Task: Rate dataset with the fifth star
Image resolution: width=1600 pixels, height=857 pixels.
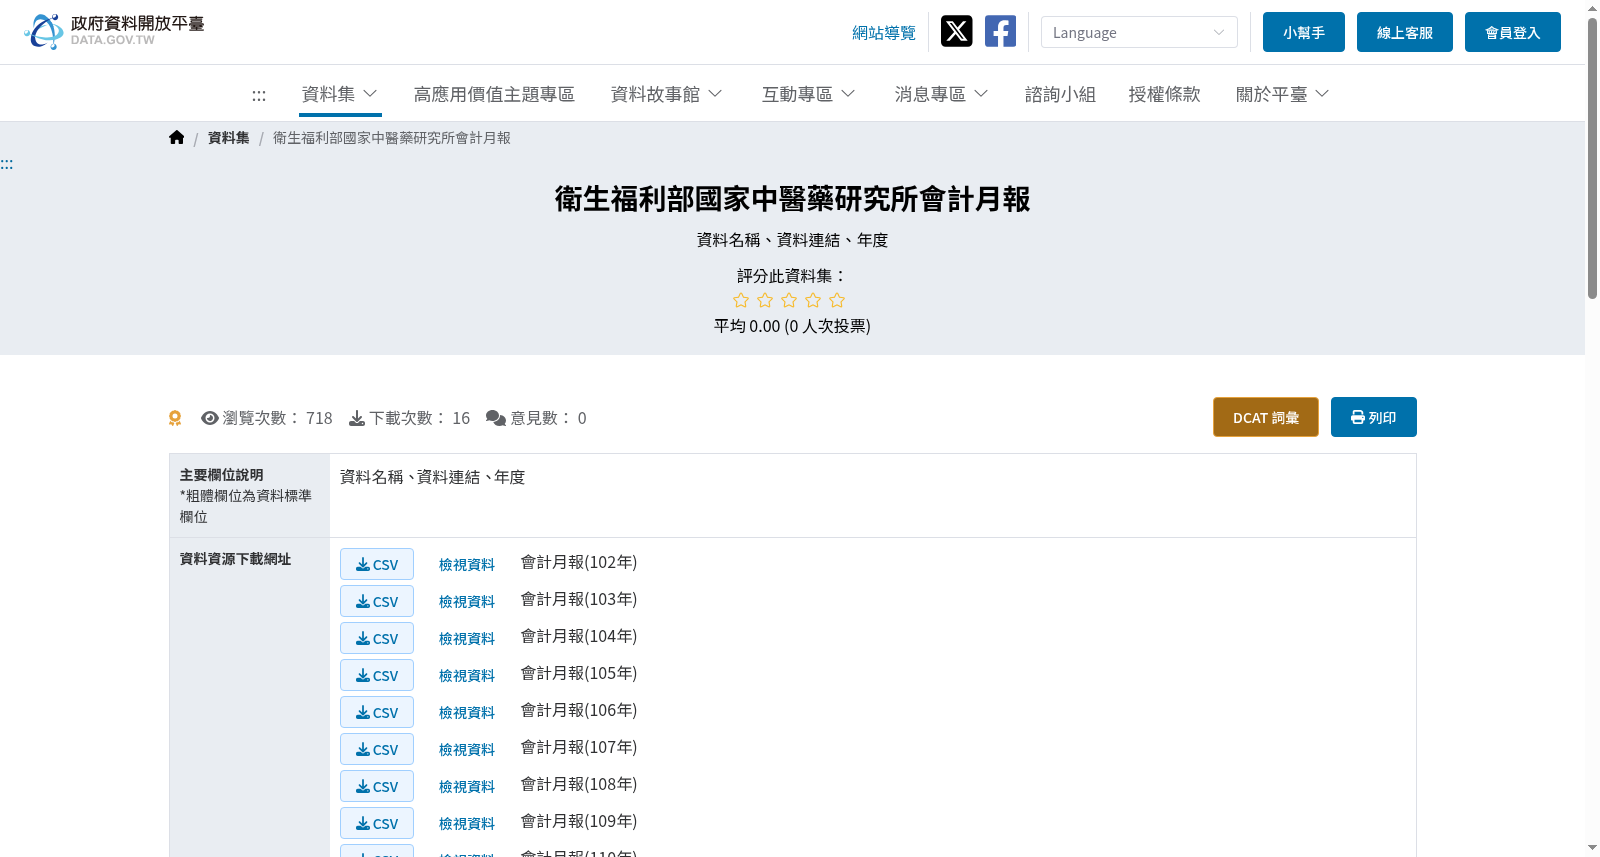Action: (837, 300)
